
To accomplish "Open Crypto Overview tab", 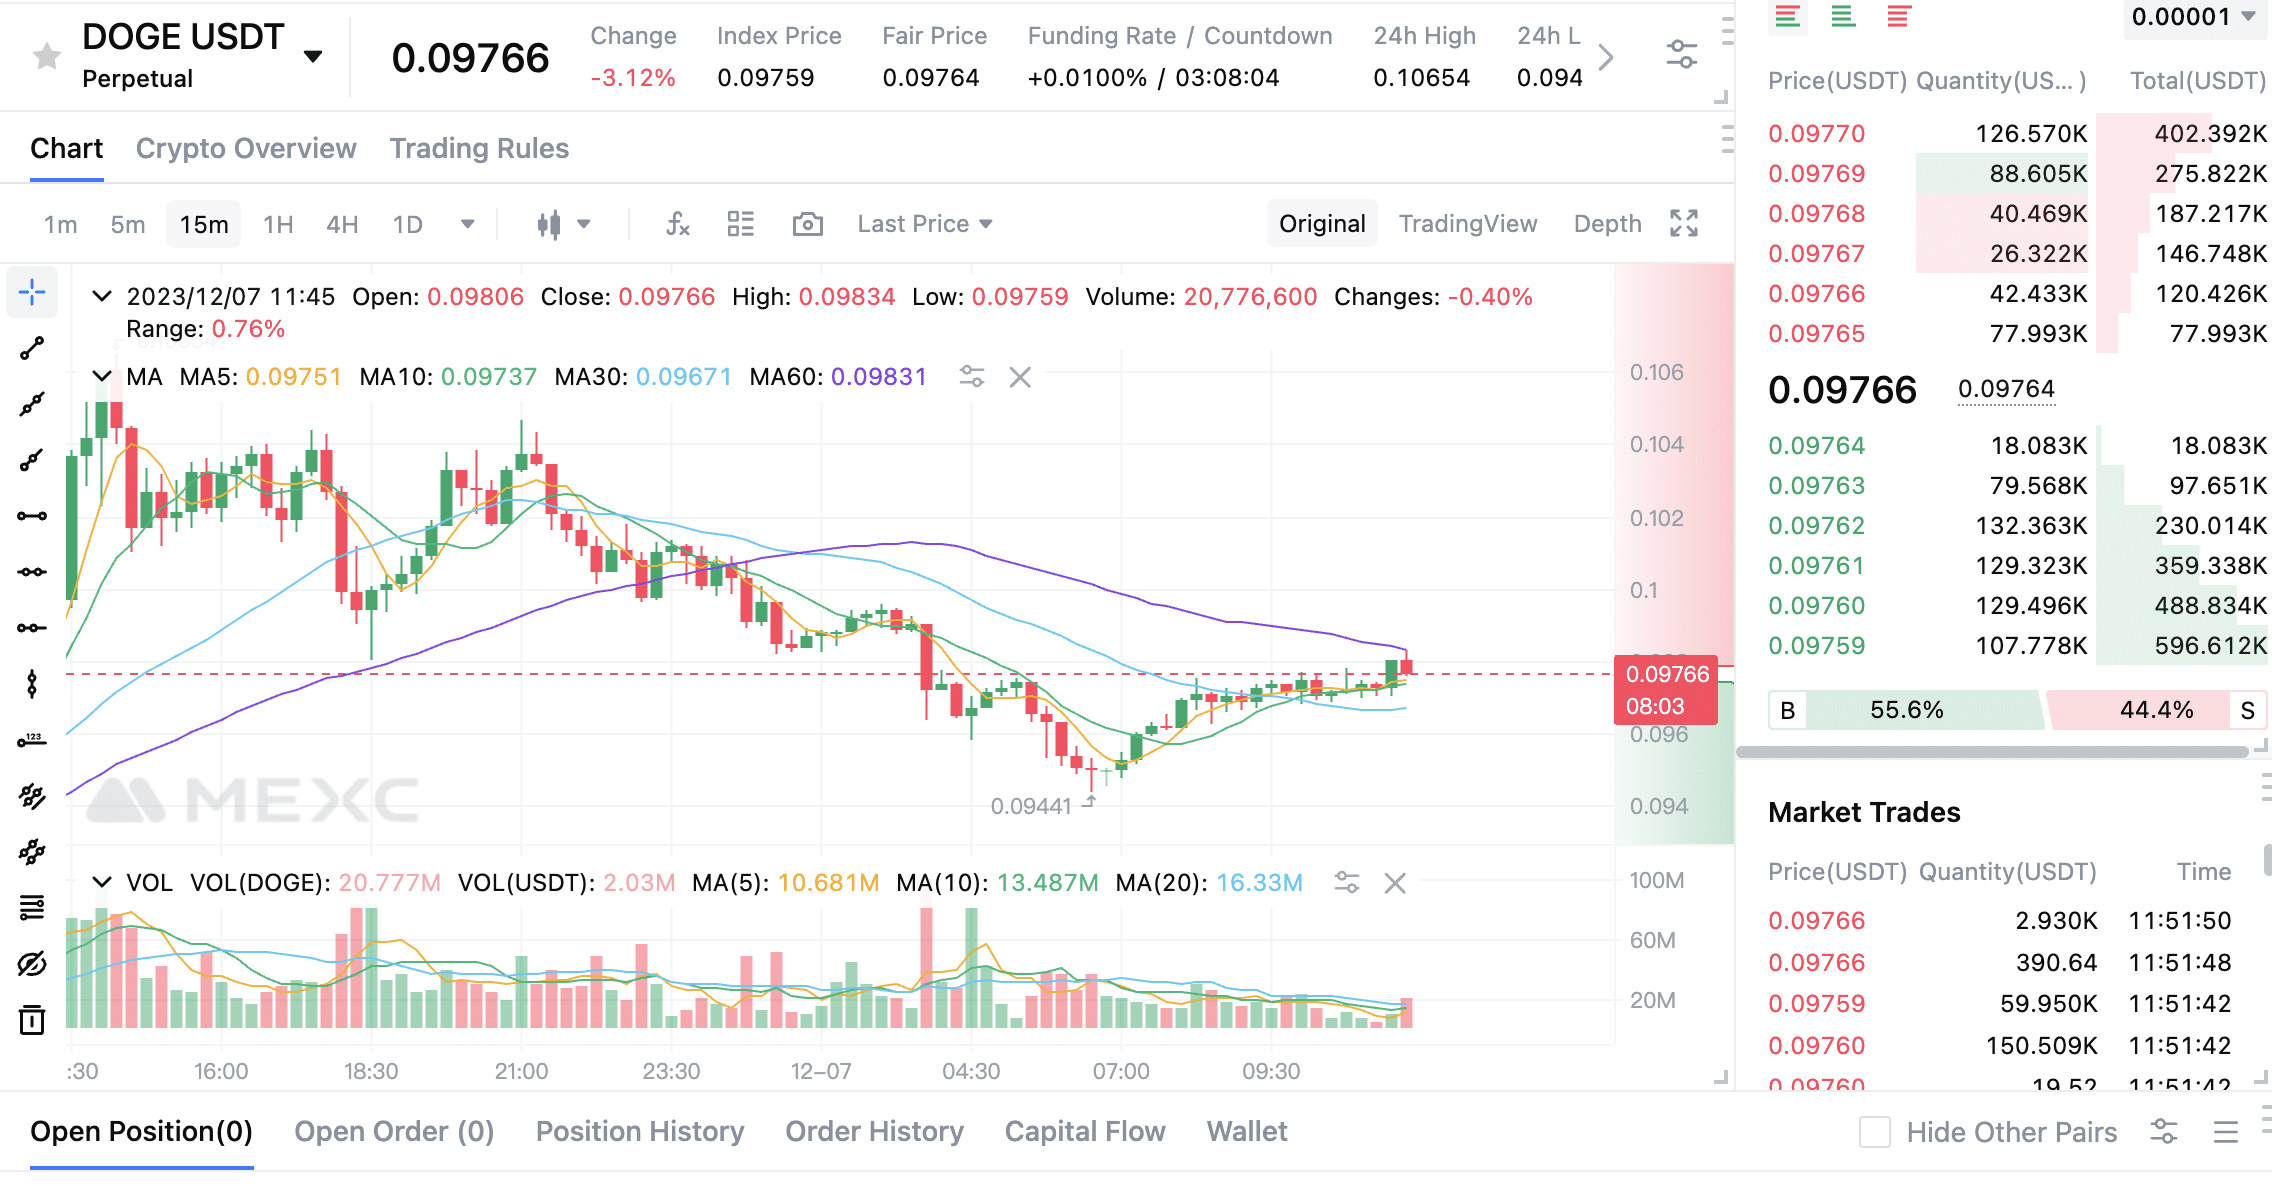I will tap(246, 148).
